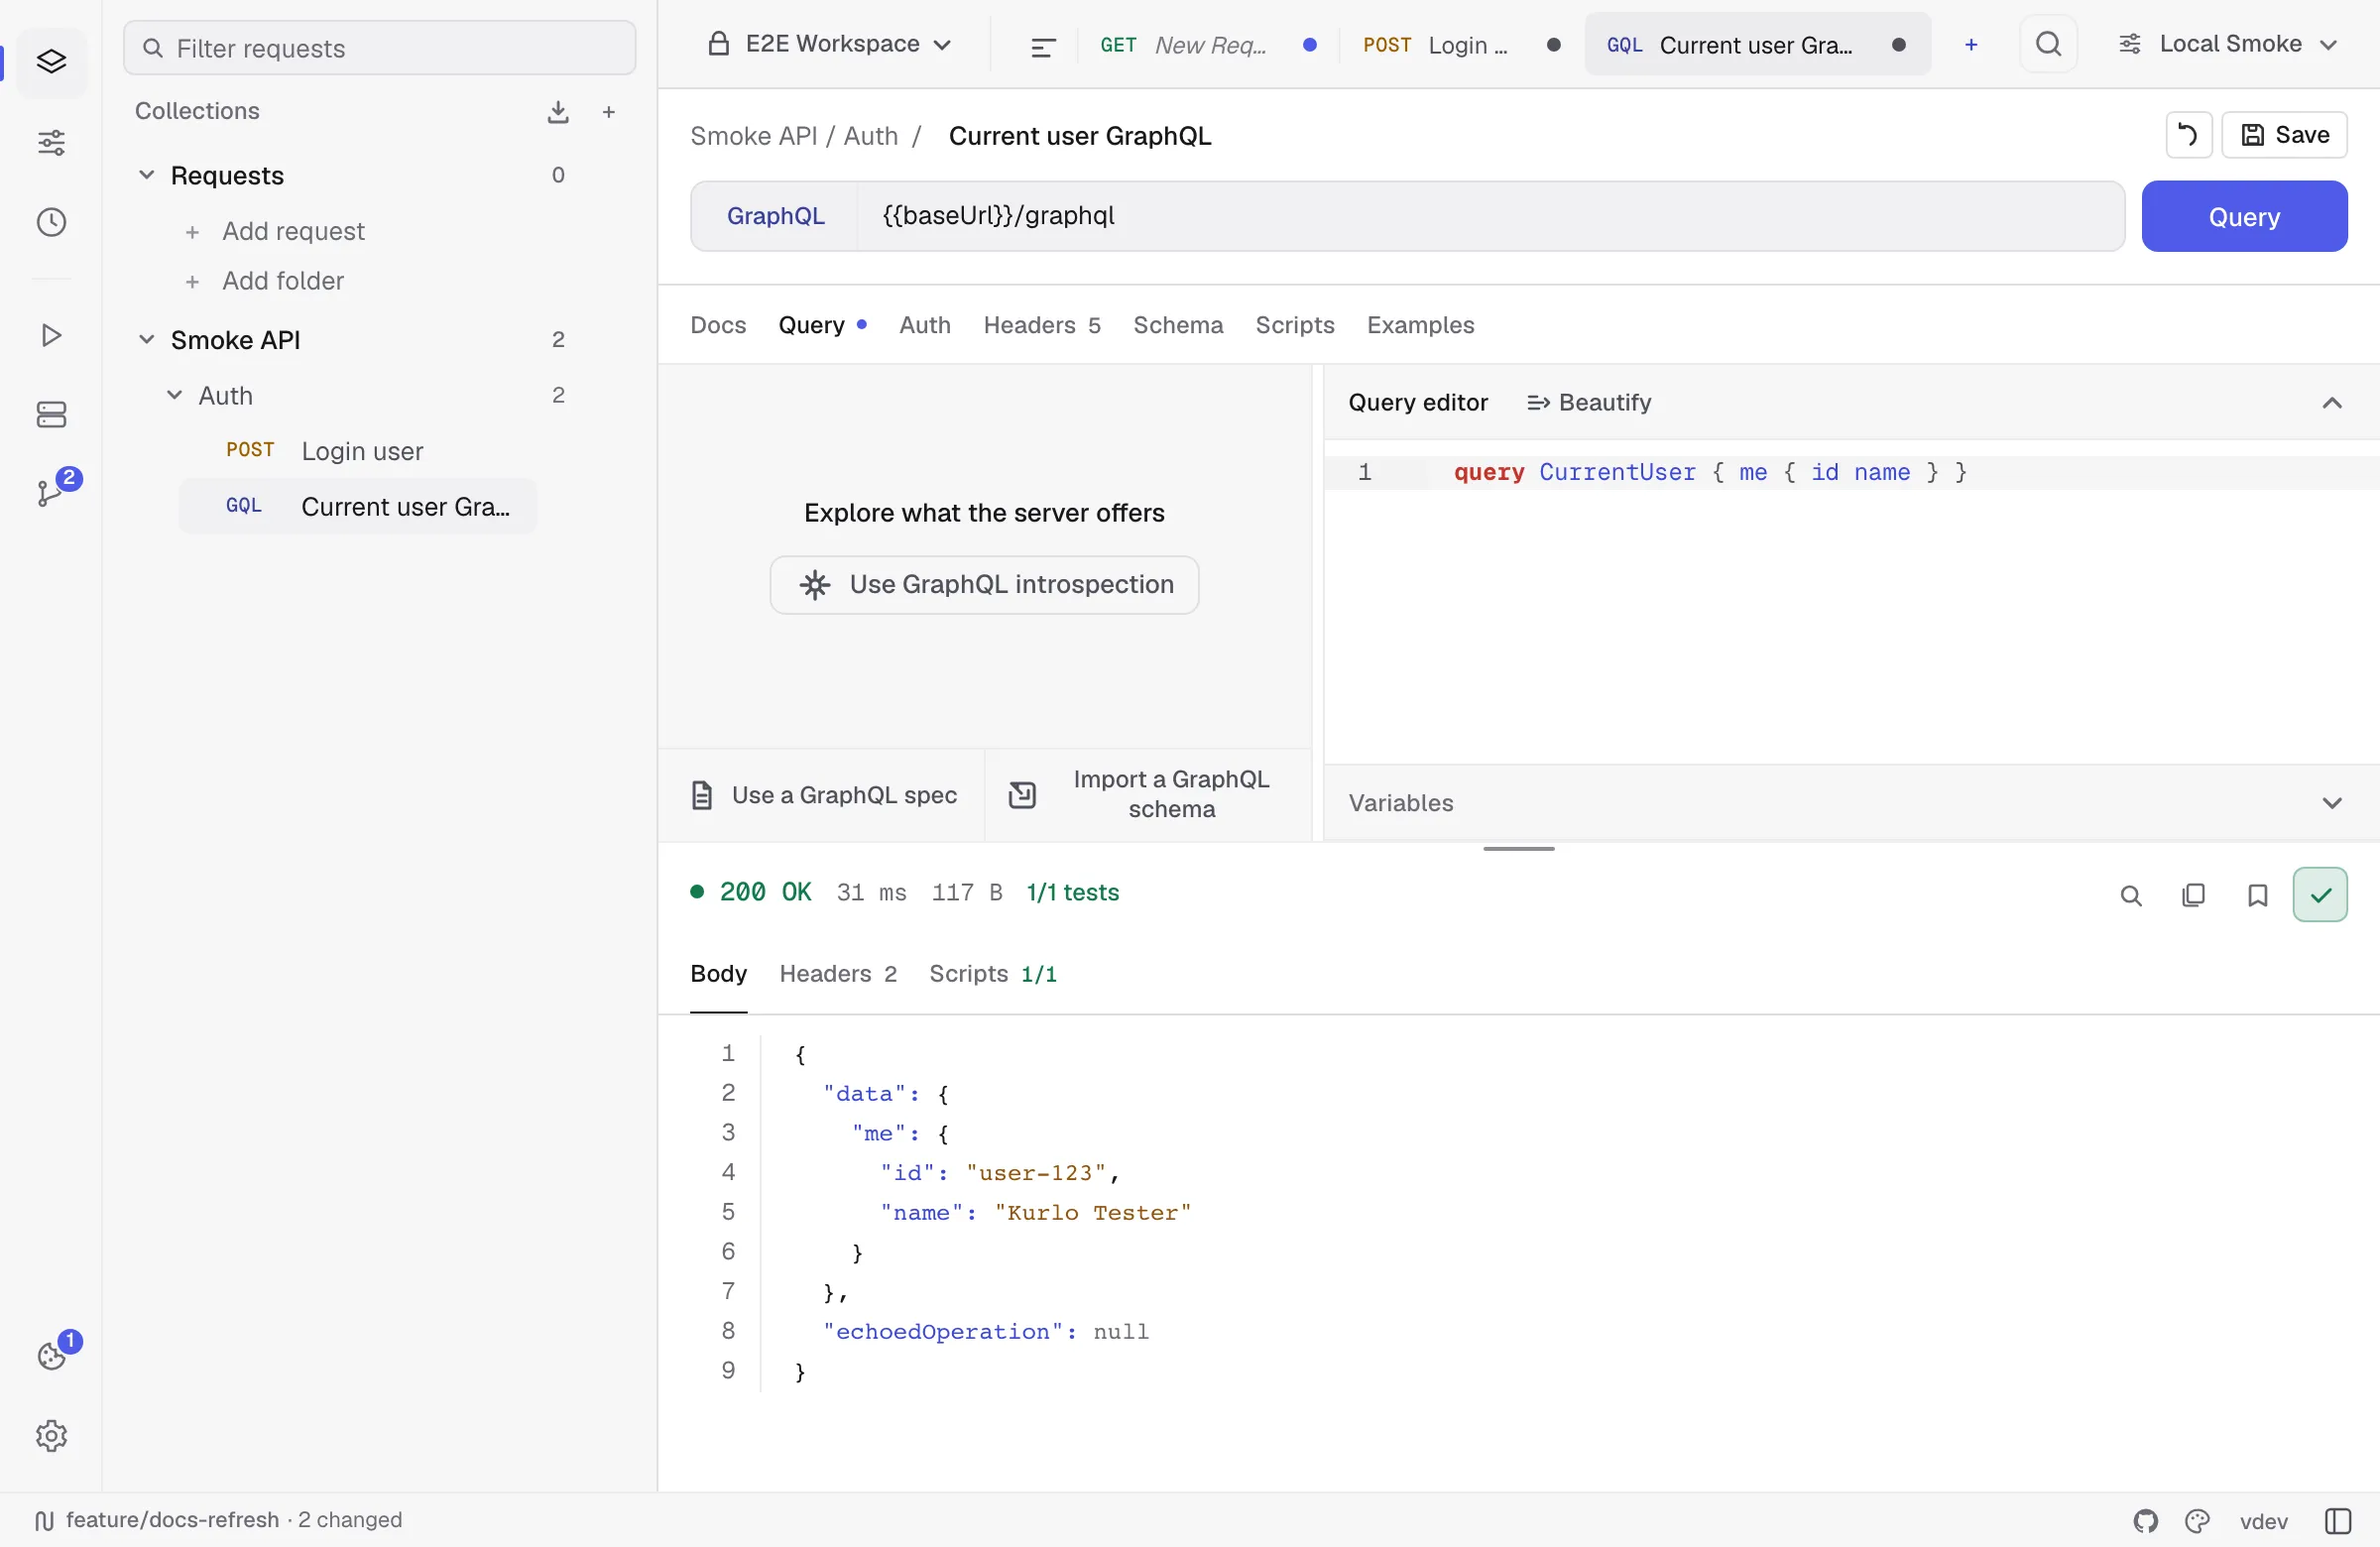This screenshot has width=2380, height=1547.
Task: Open the Git branch icon with badge 2
Action: coord(51,491)
